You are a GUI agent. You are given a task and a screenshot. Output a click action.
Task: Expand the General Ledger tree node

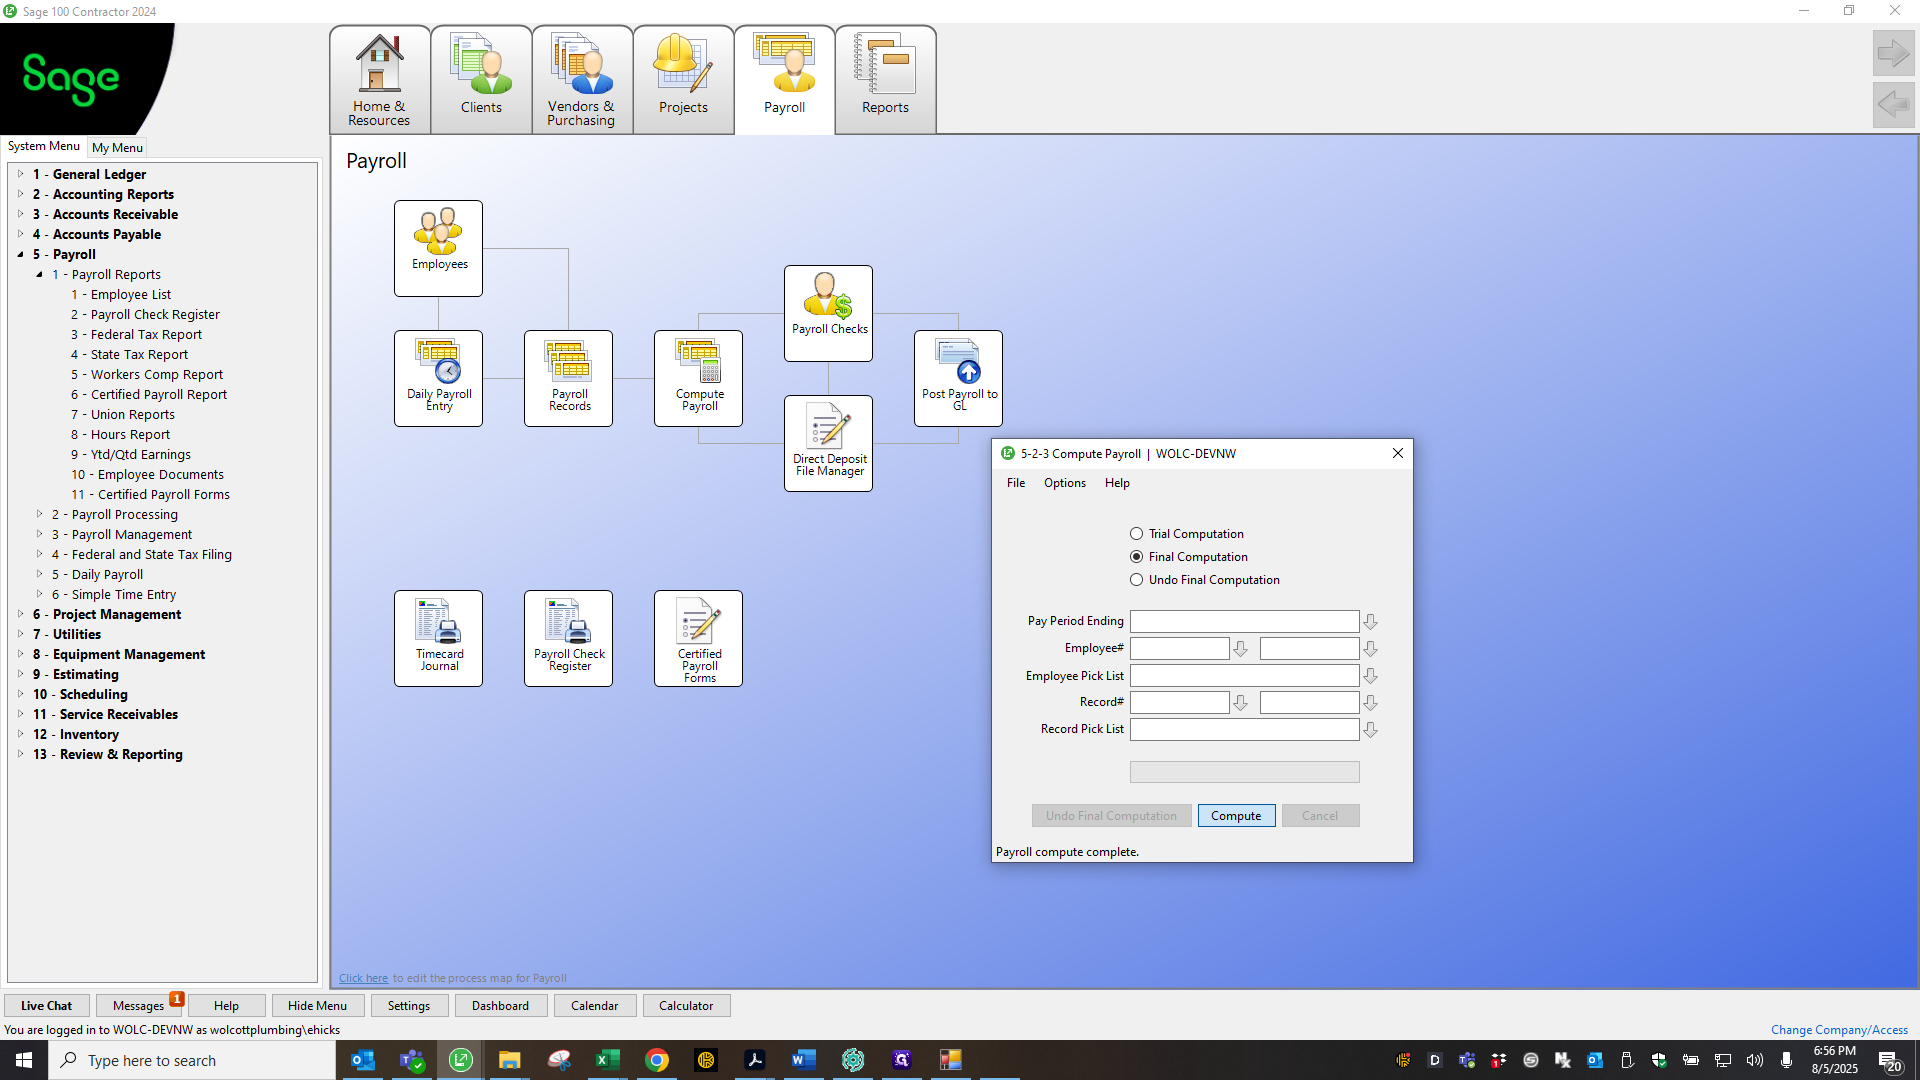pyautogui.click(x=20, y=174)
